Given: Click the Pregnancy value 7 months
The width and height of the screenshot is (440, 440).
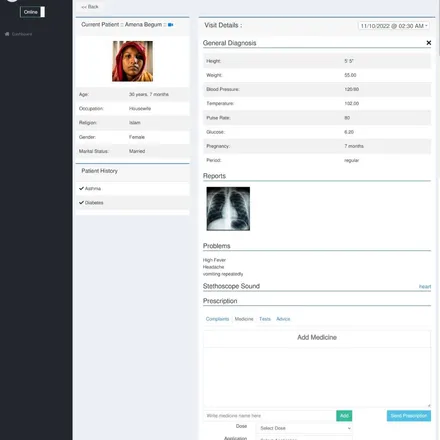Looking at the screenshot, I should pyautogui.click(x=354, y=146).
